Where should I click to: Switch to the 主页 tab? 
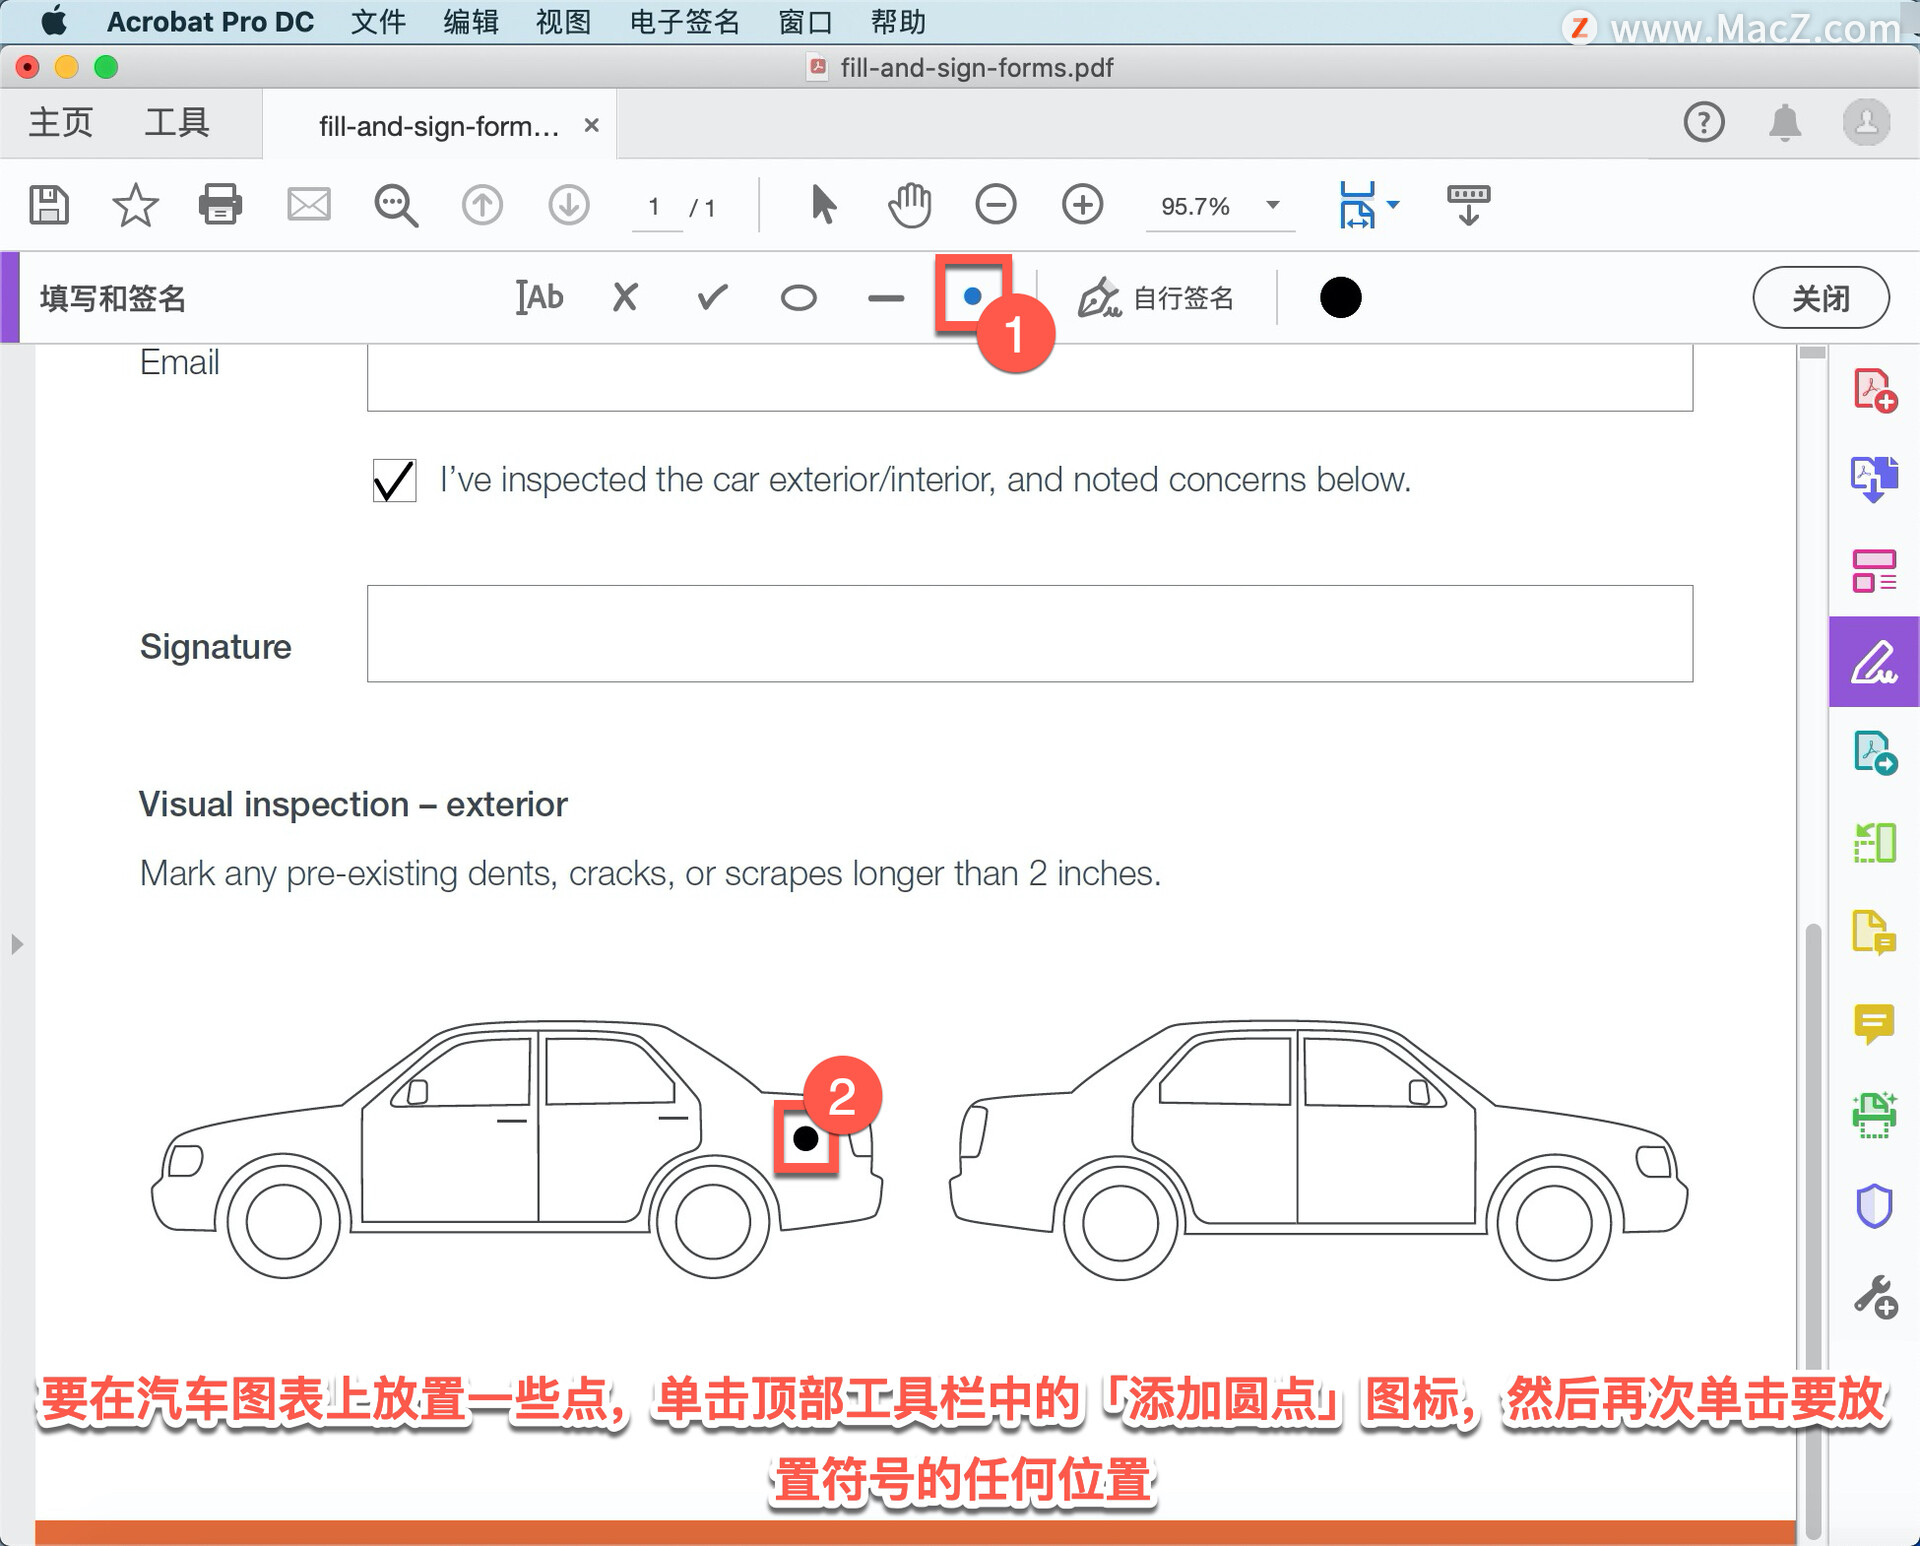coord(61,122)
